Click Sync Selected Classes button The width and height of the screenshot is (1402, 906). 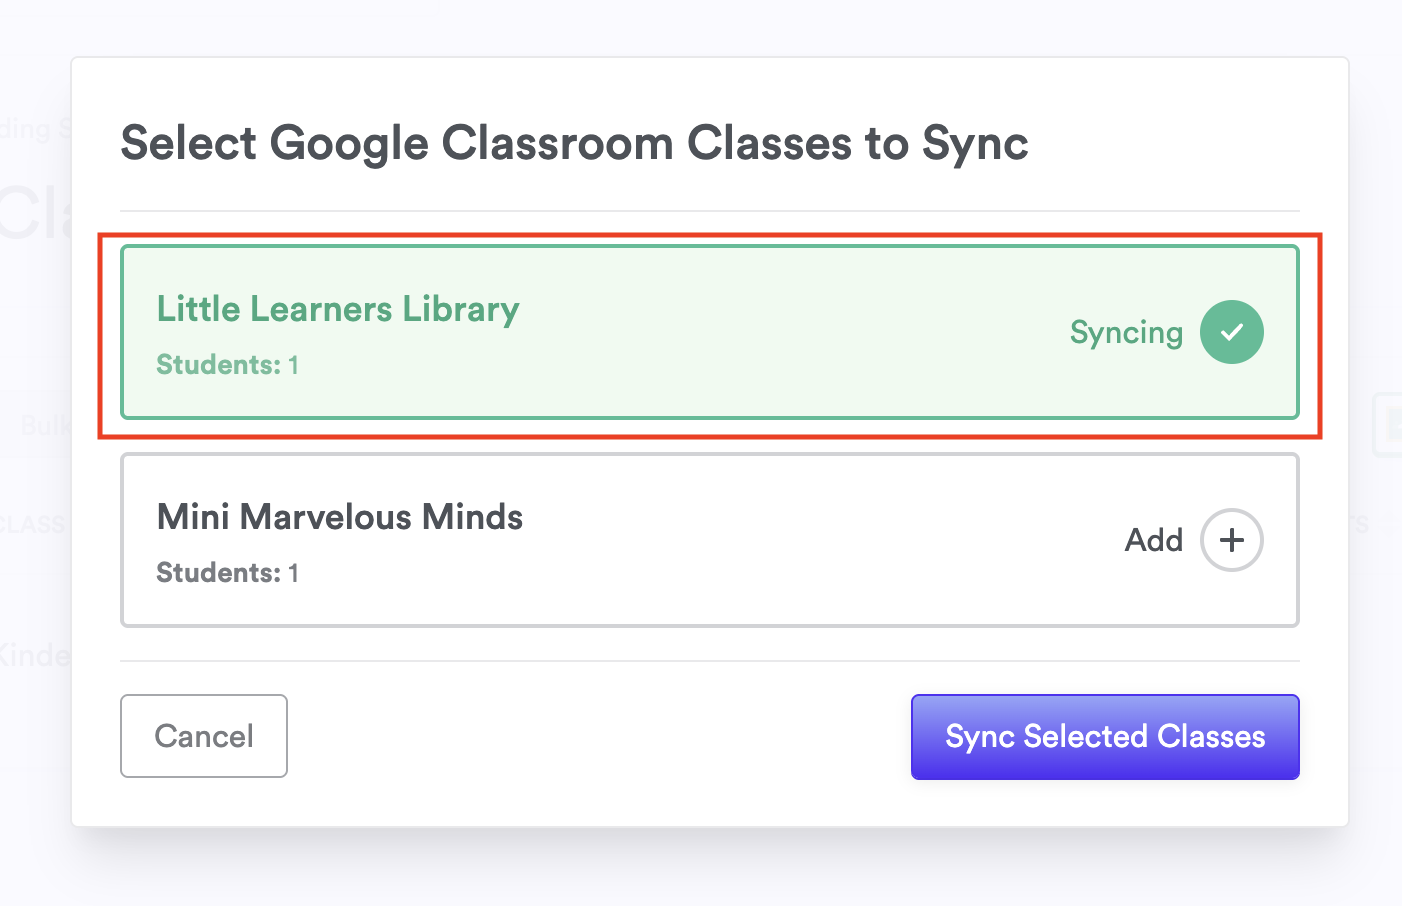tap(1104, 737)
